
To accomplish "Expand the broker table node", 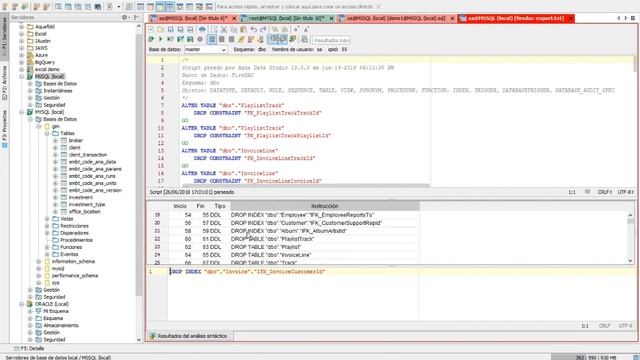I will pos(55,140).
